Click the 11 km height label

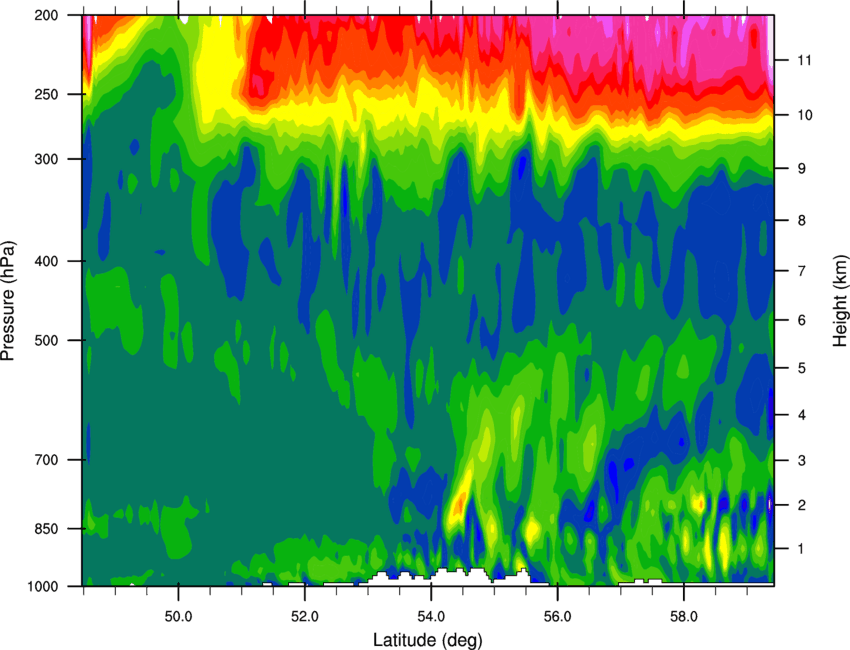point(805,60)
